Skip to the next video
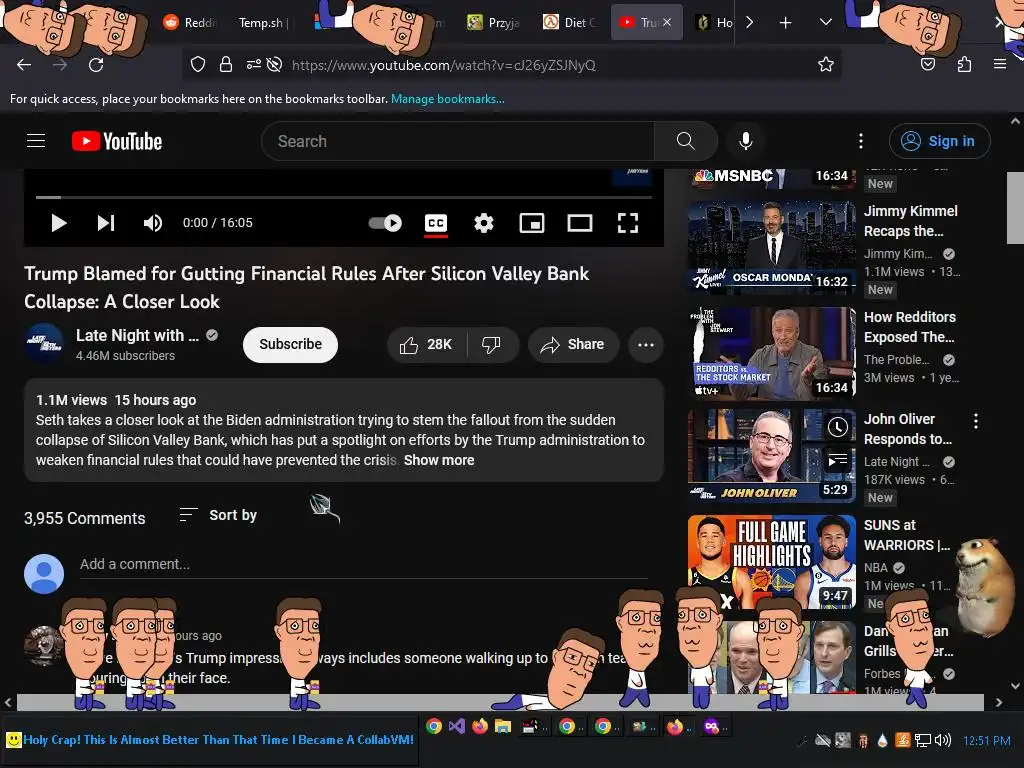Image resolution: width=1024 pixels, height=768 pixels. 106,223
